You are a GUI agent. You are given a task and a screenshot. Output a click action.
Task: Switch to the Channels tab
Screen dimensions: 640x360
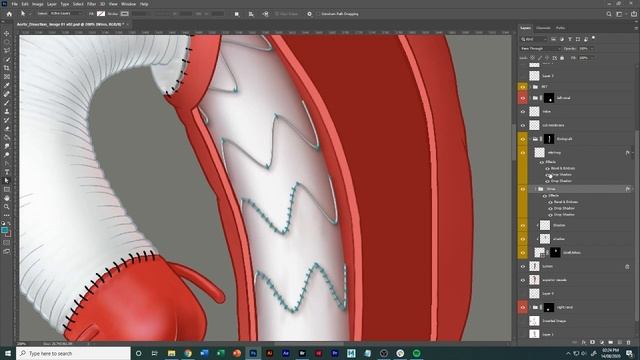click(543, 28)
